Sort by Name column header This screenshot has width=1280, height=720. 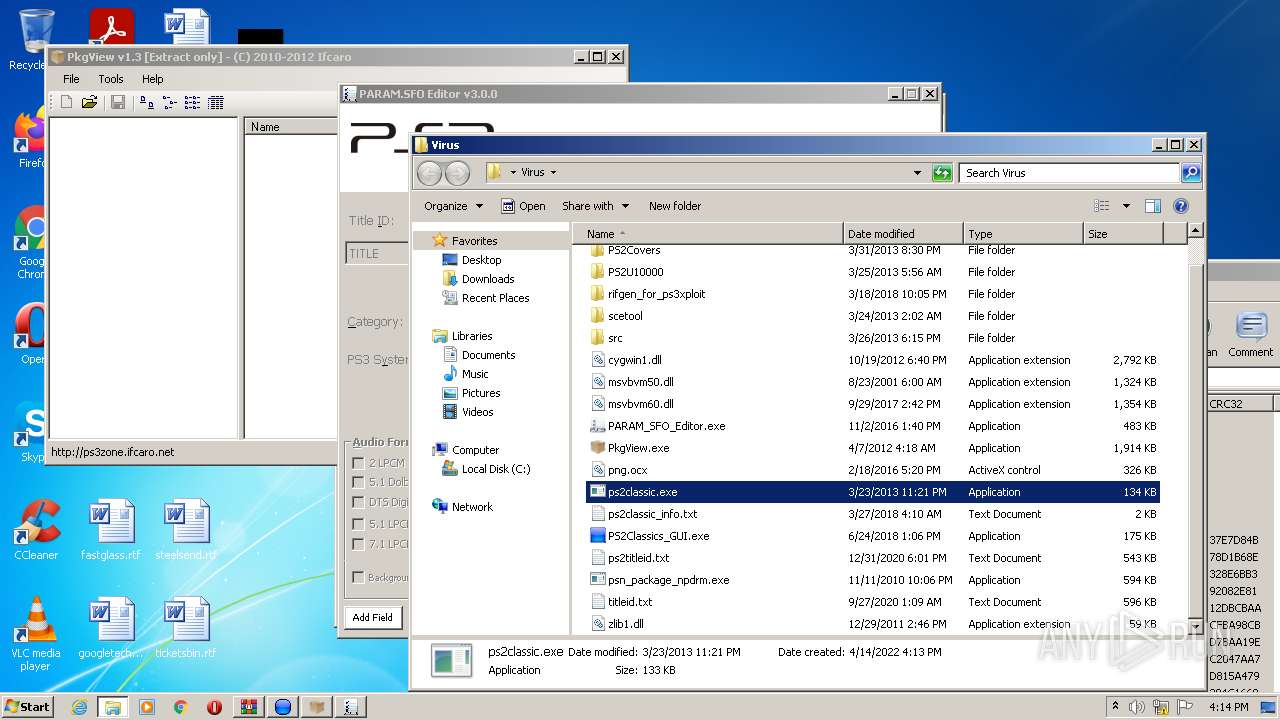point(708,234)
